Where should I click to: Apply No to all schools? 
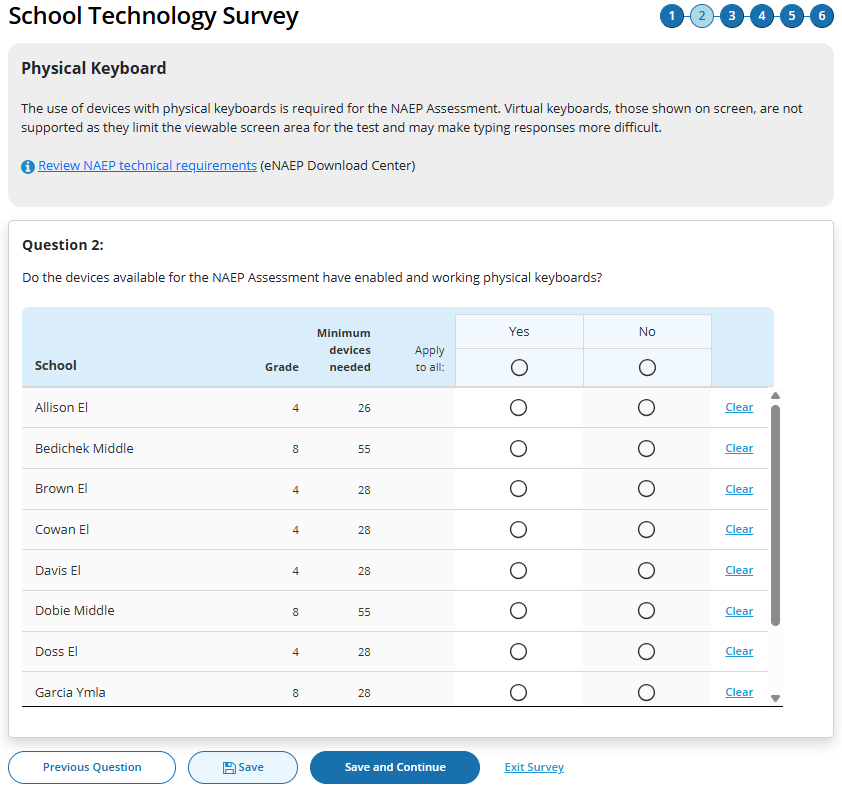[x=646, y=368]
